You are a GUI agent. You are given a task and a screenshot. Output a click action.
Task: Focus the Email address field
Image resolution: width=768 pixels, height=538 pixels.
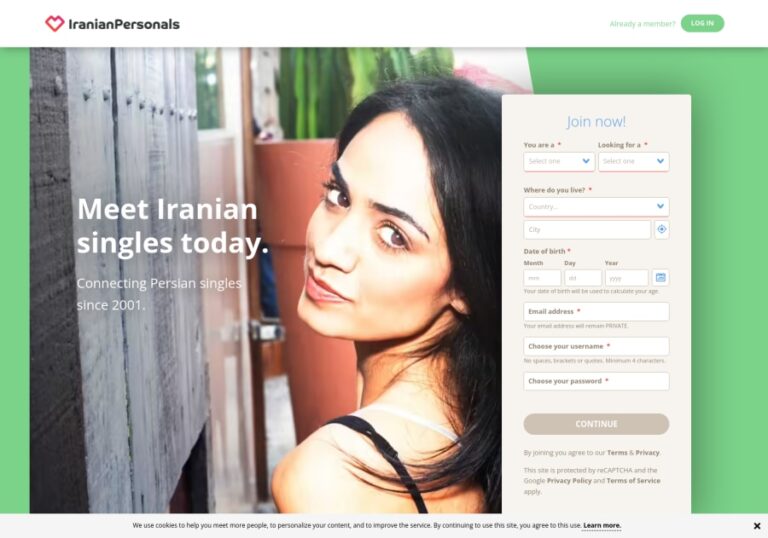(x=596, y=312)
